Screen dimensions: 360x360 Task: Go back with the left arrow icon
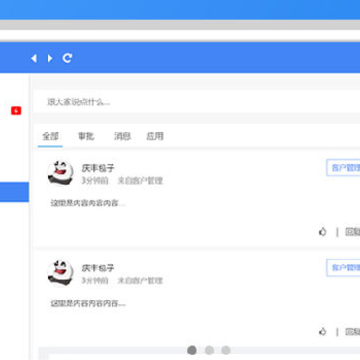(33, 58)
